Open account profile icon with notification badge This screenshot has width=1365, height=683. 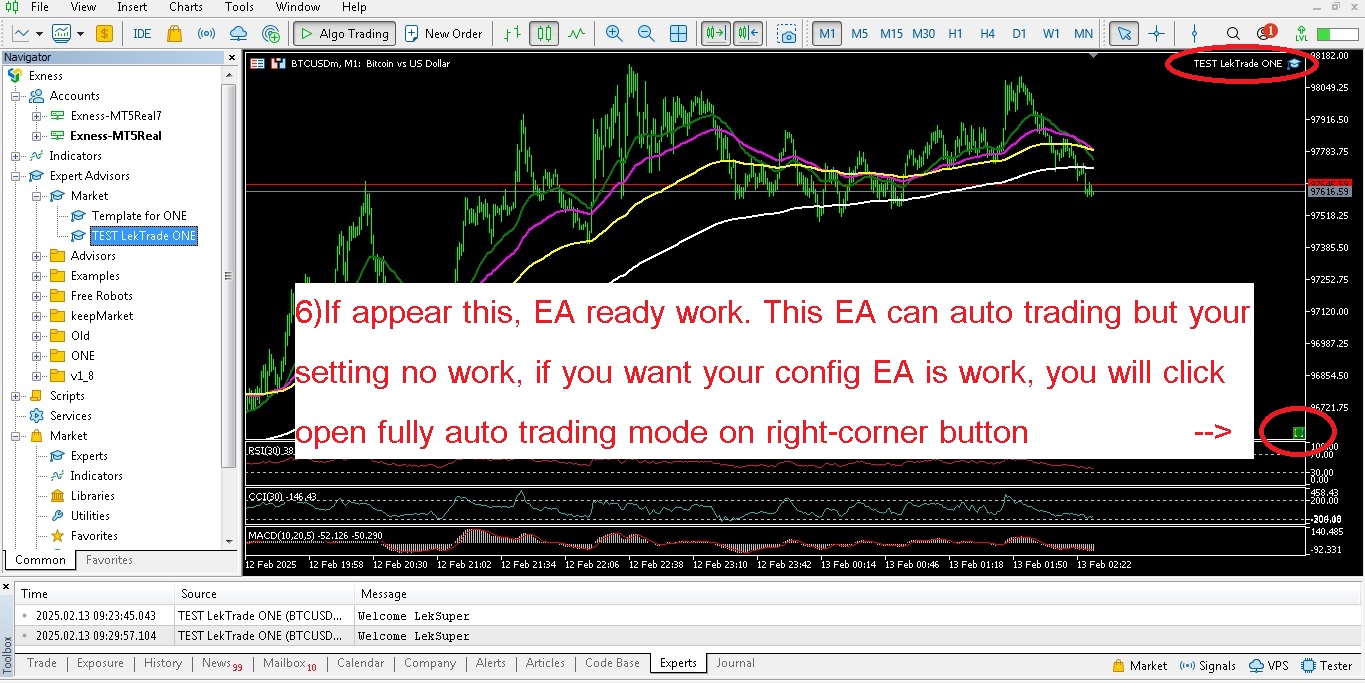(x=1265, y=33)
